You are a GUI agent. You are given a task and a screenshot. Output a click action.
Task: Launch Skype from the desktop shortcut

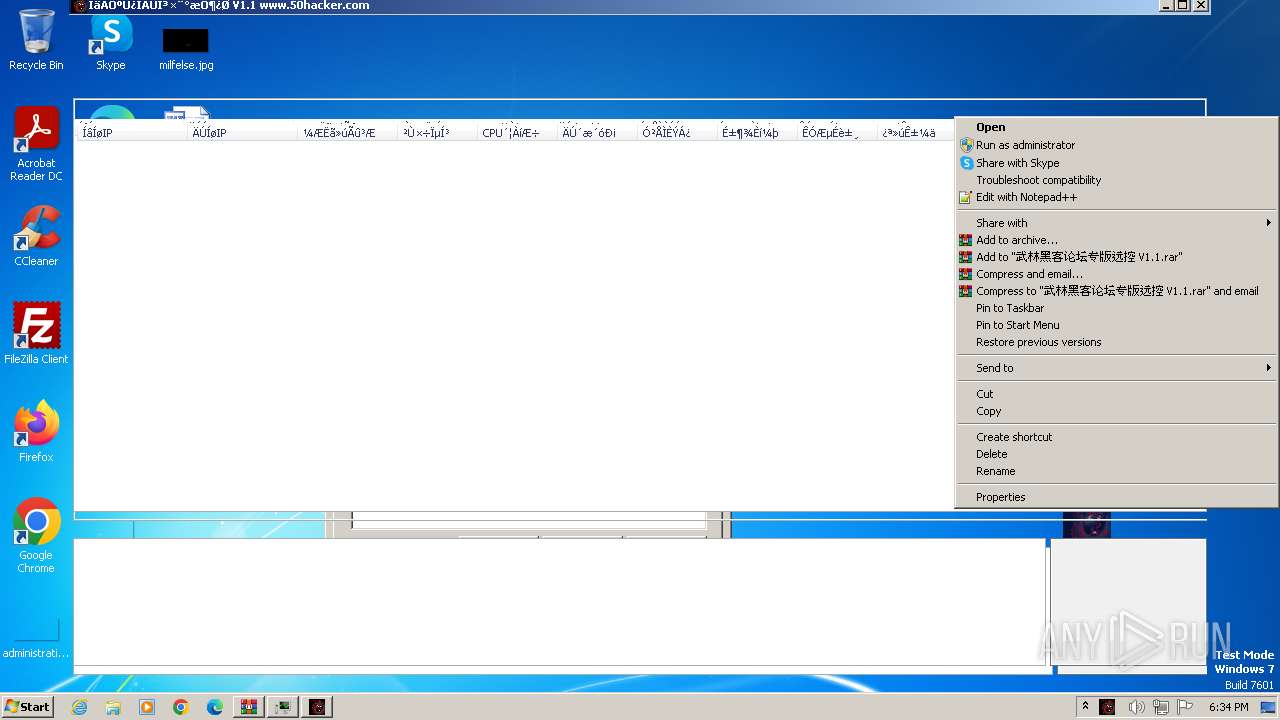110,42
